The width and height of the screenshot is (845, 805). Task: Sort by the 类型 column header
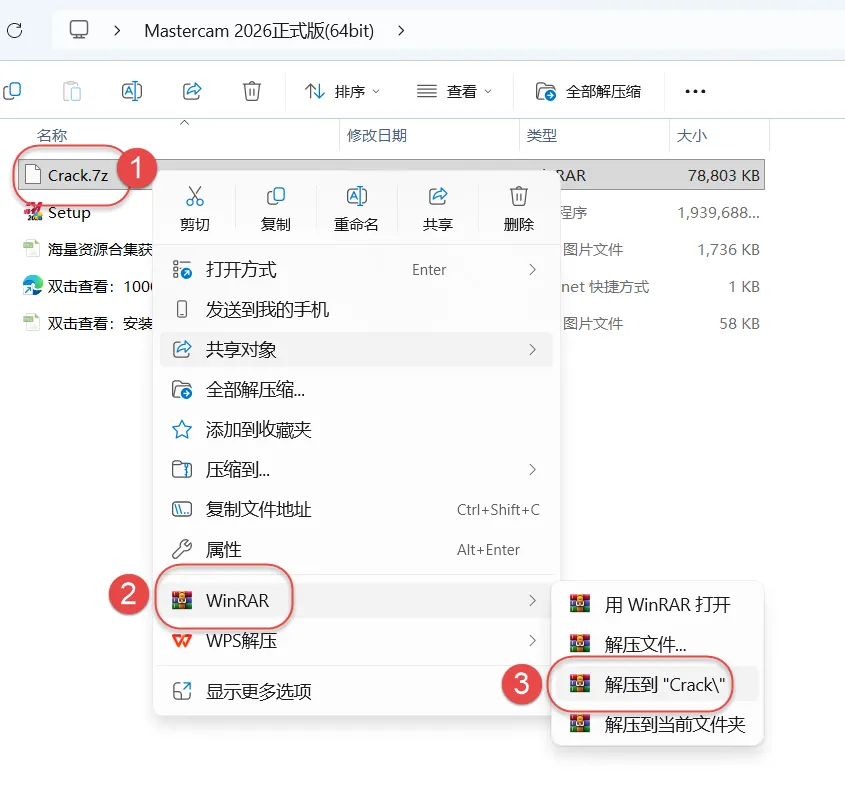pos(542,135)
